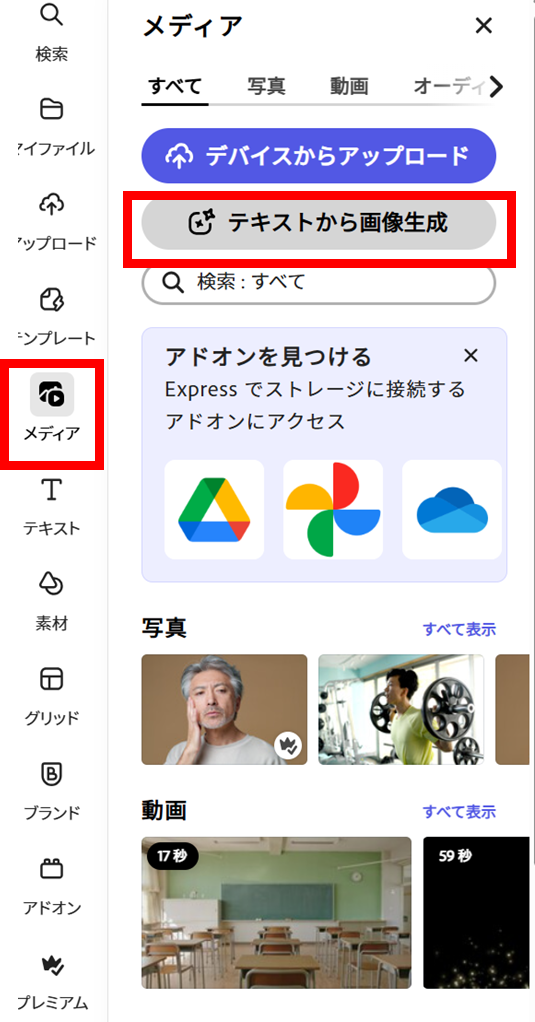This screenshot has width=535, height=1022.
Task: Expand more tabs with the right chevron arrow
Action: (x=497, y=85)
